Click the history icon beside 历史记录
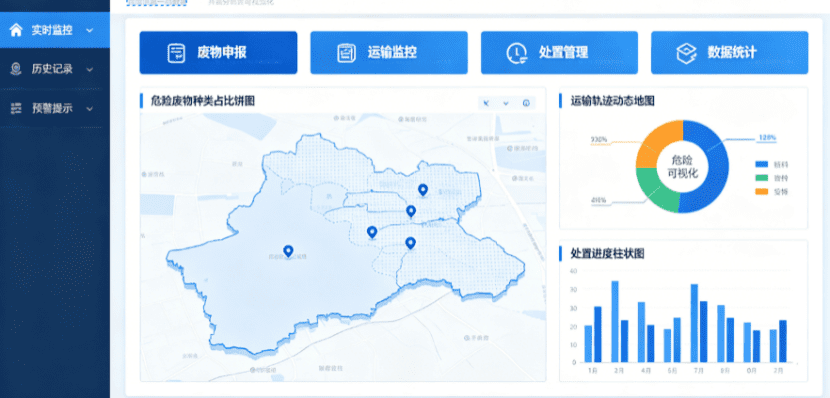 pos(16,69)
